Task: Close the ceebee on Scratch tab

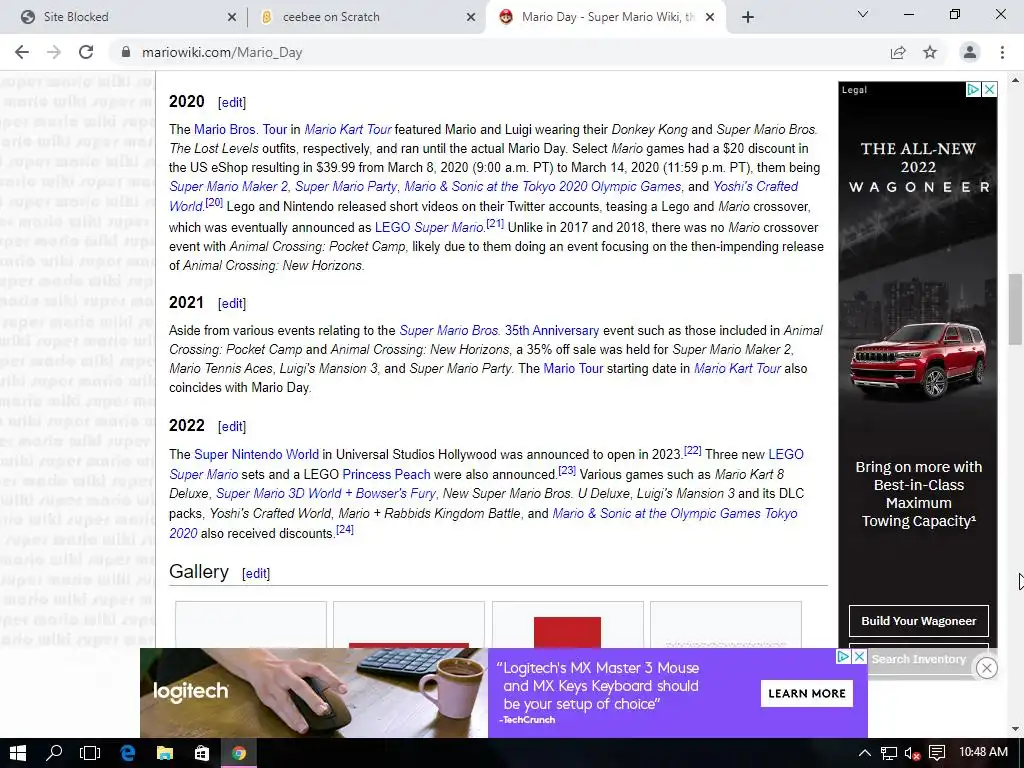Action: click(x=471, y=17)
